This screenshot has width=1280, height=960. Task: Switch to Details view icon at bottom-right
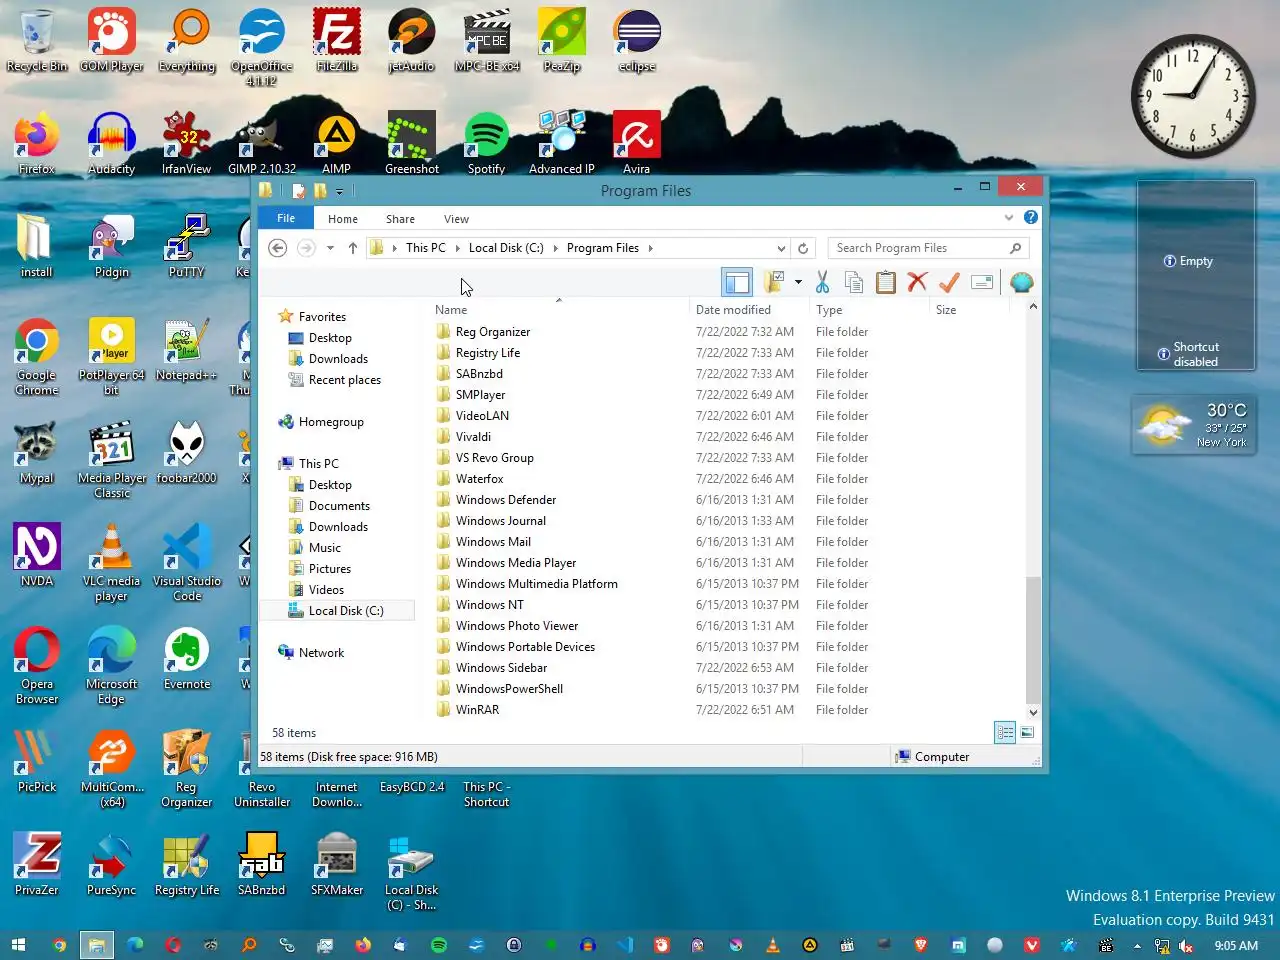pos(1005,733)
